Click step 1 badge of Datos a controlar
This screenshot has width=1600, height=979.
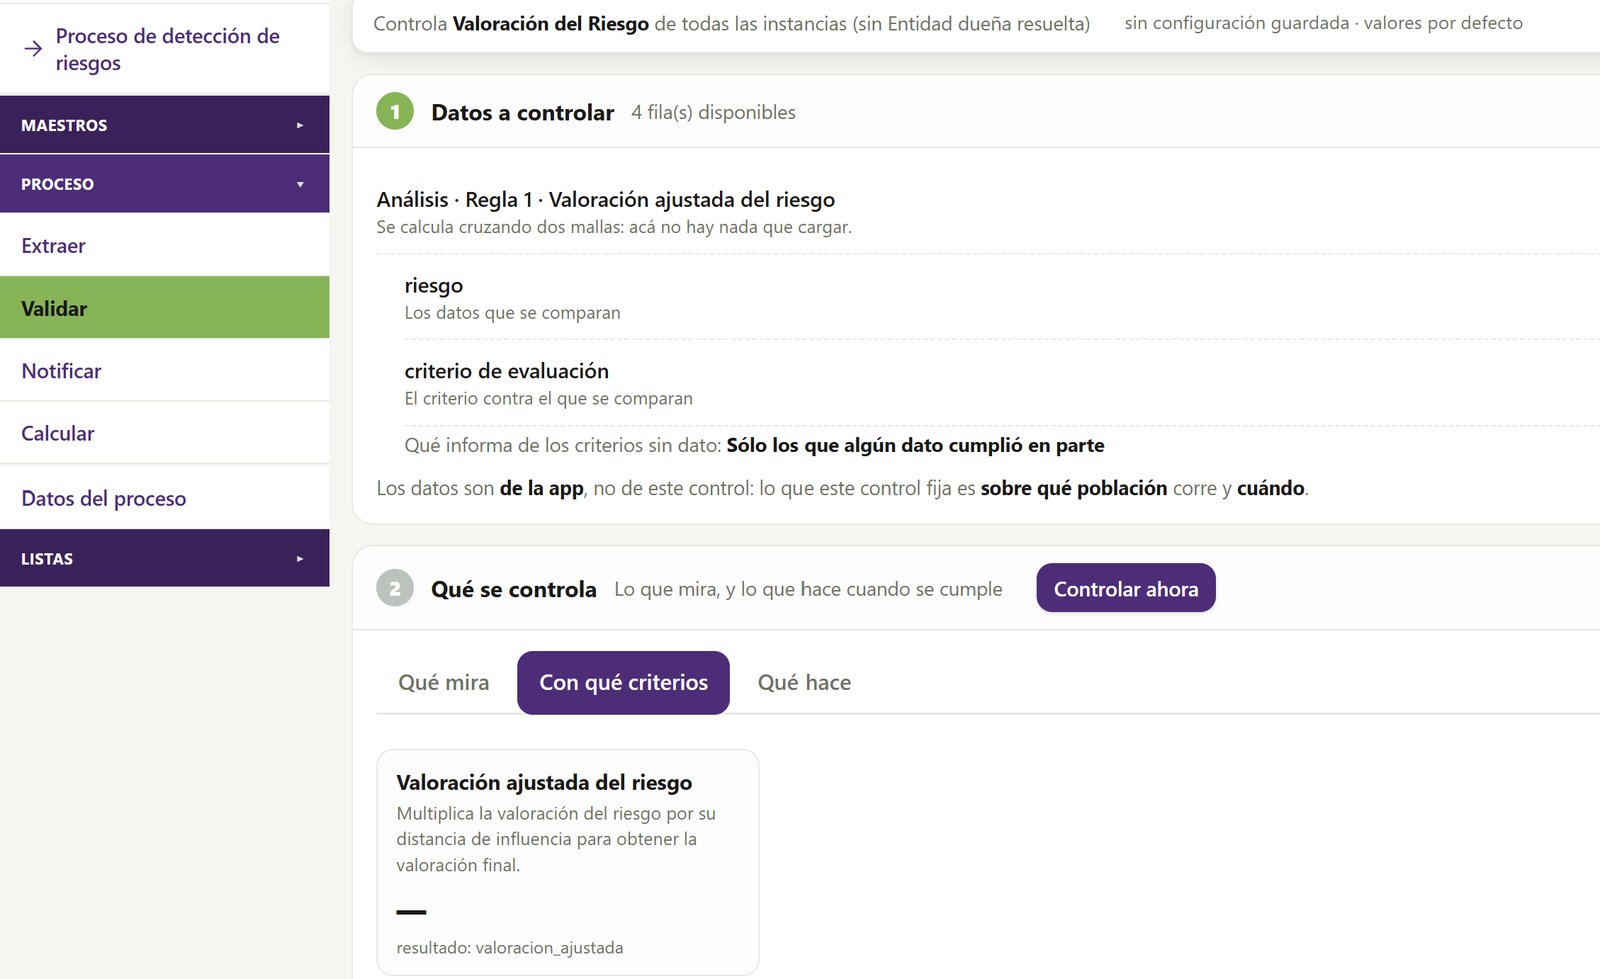[x=395, y=112]
